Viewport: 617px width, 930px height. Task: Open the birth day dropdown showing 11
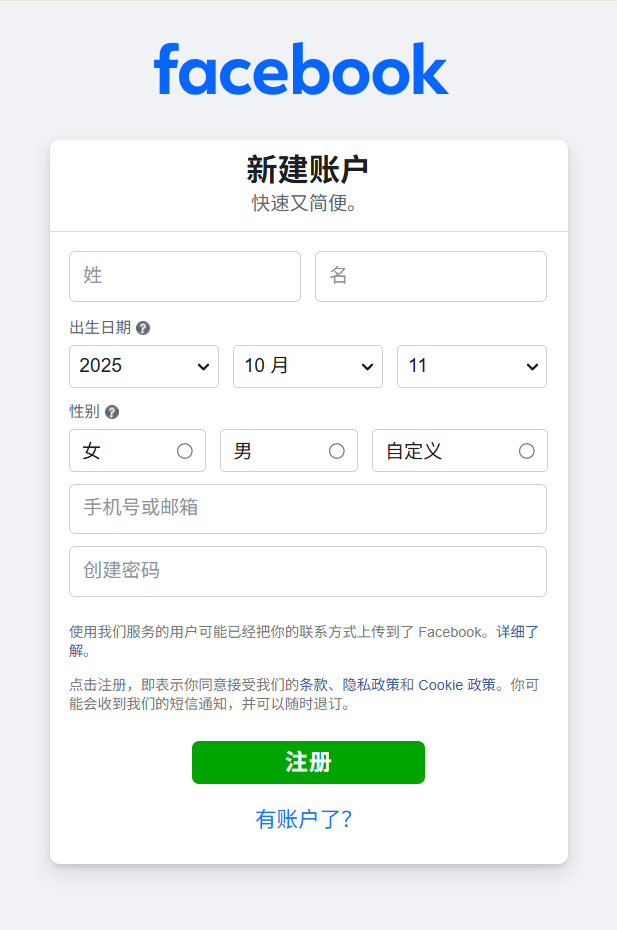472,366
